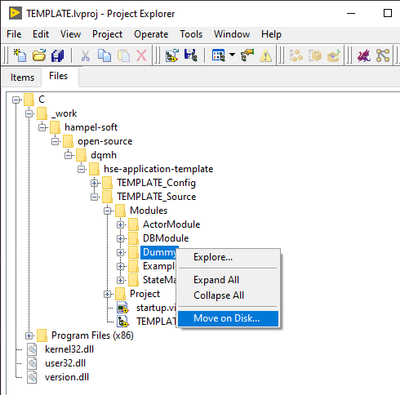Collapse the open-source folder node
Screen dimensions: 400x395
tap(55, 141)
